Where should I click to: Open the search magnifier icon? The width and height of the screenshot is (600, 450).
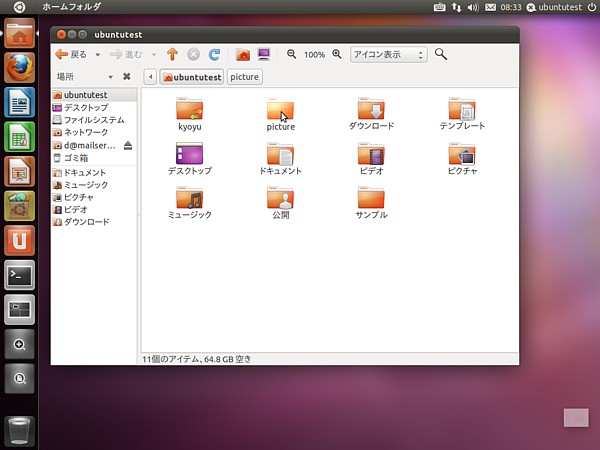(441, 54)
